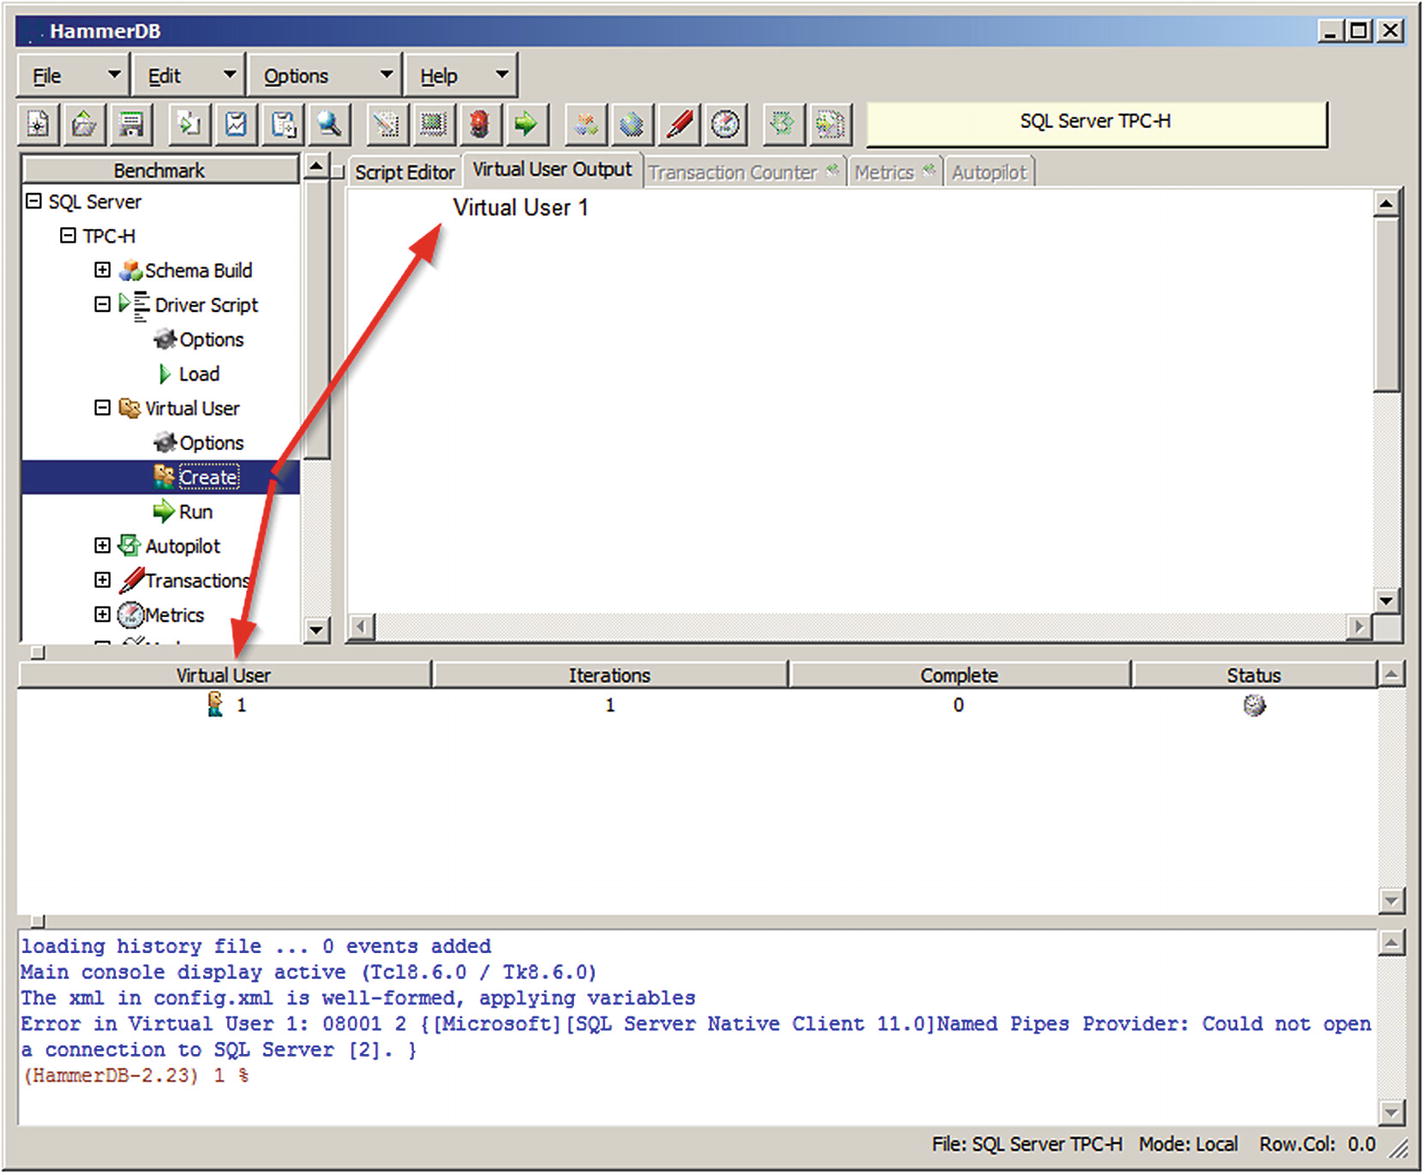Collapse the Driver Script node

coord(102,304)
